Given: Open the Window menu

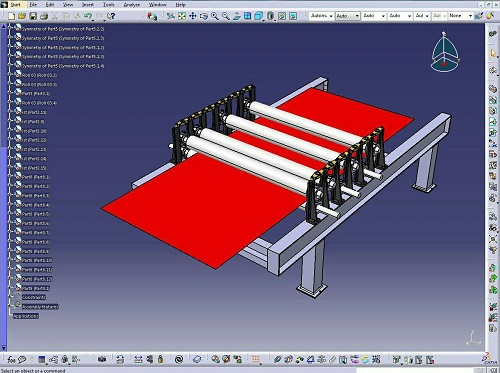Looking at the screenshot, I should pos(157,5).
